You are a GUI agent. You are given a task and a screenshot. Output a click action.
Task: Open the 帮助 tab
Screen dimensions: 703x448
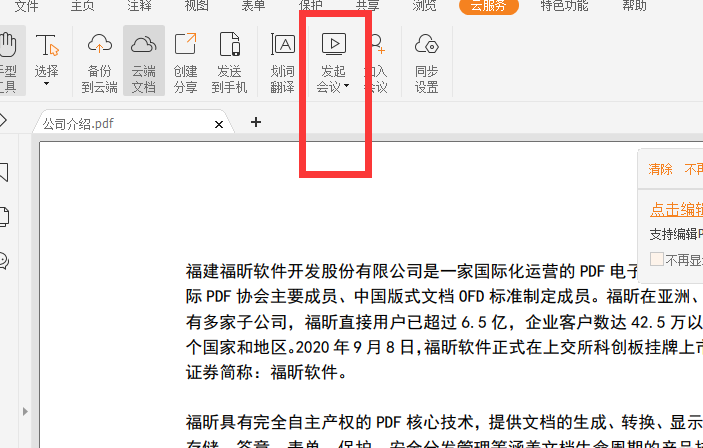pos(634,5)
